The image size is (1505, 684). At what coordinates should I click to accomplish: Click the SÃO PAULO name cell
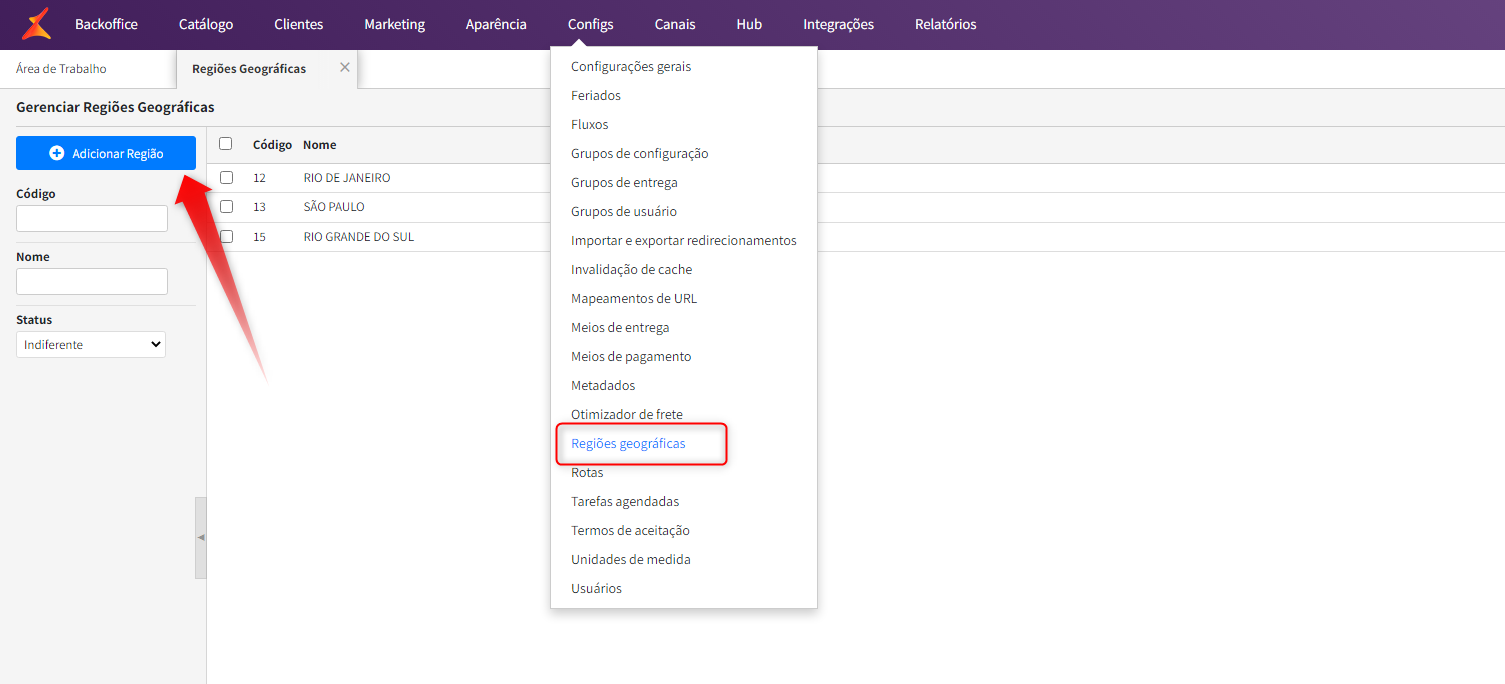point(334,207)
